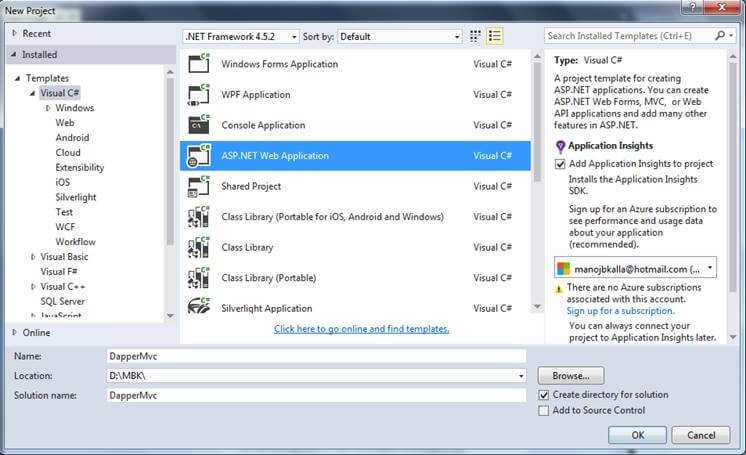Click category tree scroll down arrow
The width and height of the screenshot is (746, 455).
170,315
